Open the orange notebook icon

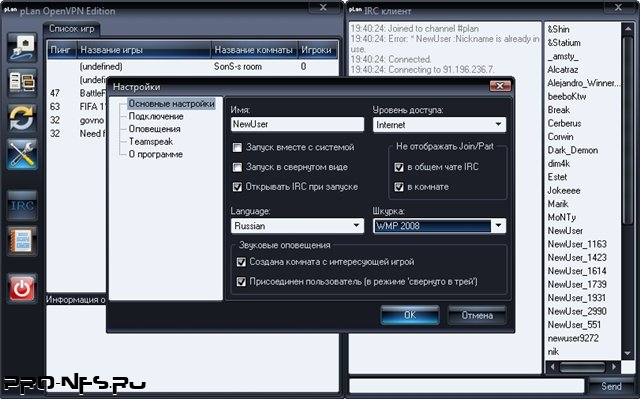coord(22,241)
